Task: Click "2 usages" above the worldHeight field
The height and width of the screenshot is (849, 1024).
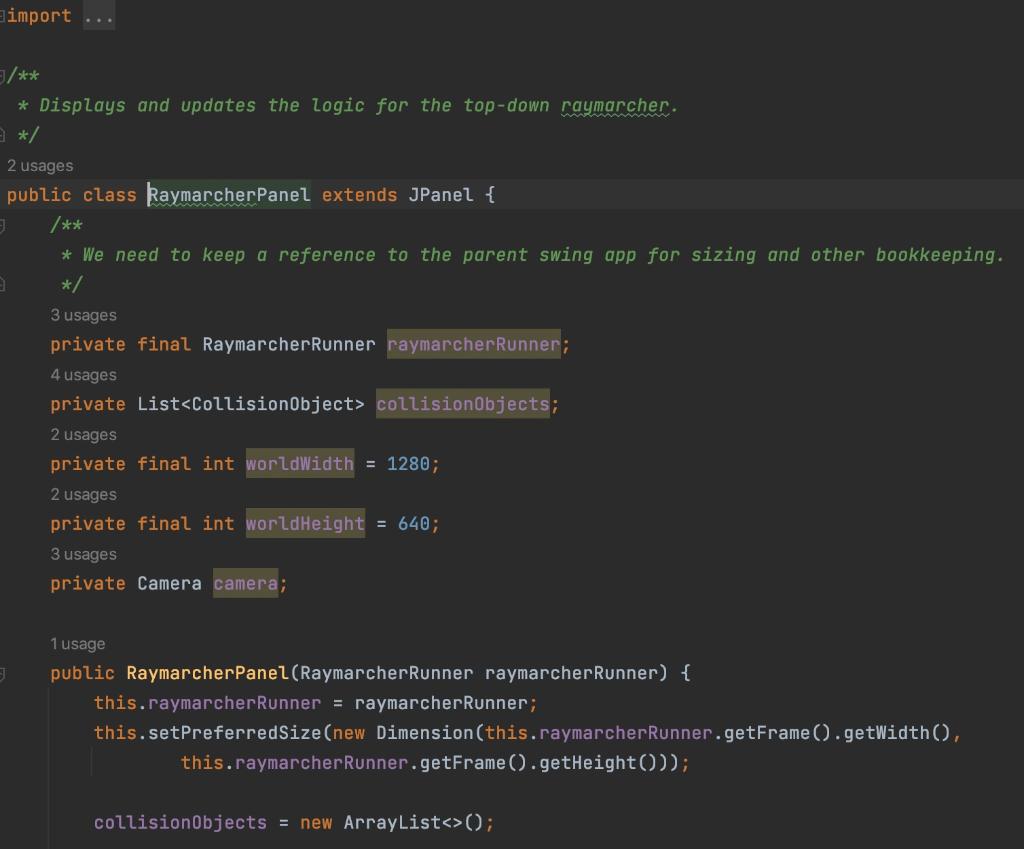Action: click(x=84, y=494)
